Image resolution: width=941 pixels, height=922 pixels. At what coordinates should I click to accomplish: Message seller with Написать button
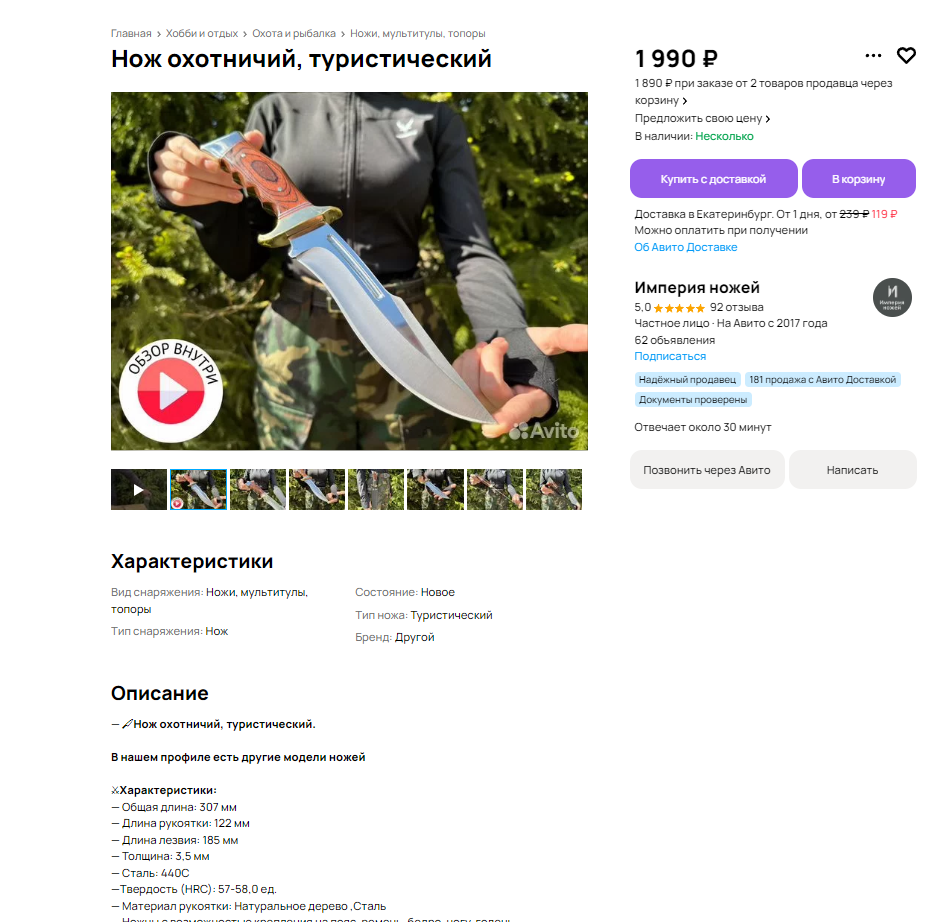click(x=853, y=469)
